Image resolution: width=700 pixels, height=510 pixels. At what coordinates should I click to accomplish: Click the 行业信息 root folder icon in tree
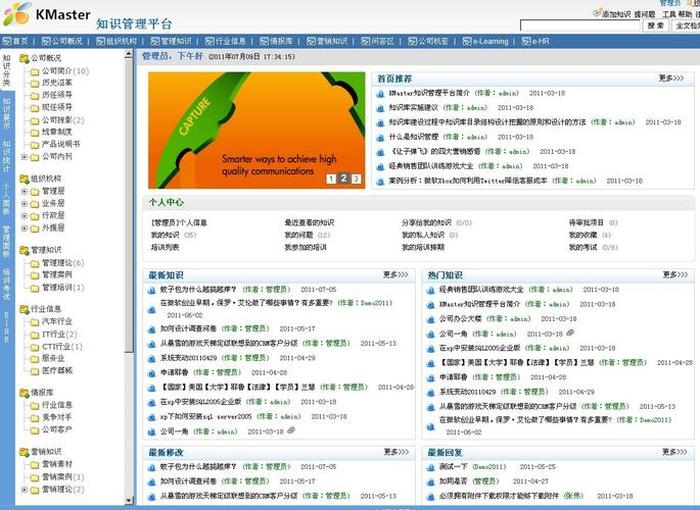(x=24, y=309)
